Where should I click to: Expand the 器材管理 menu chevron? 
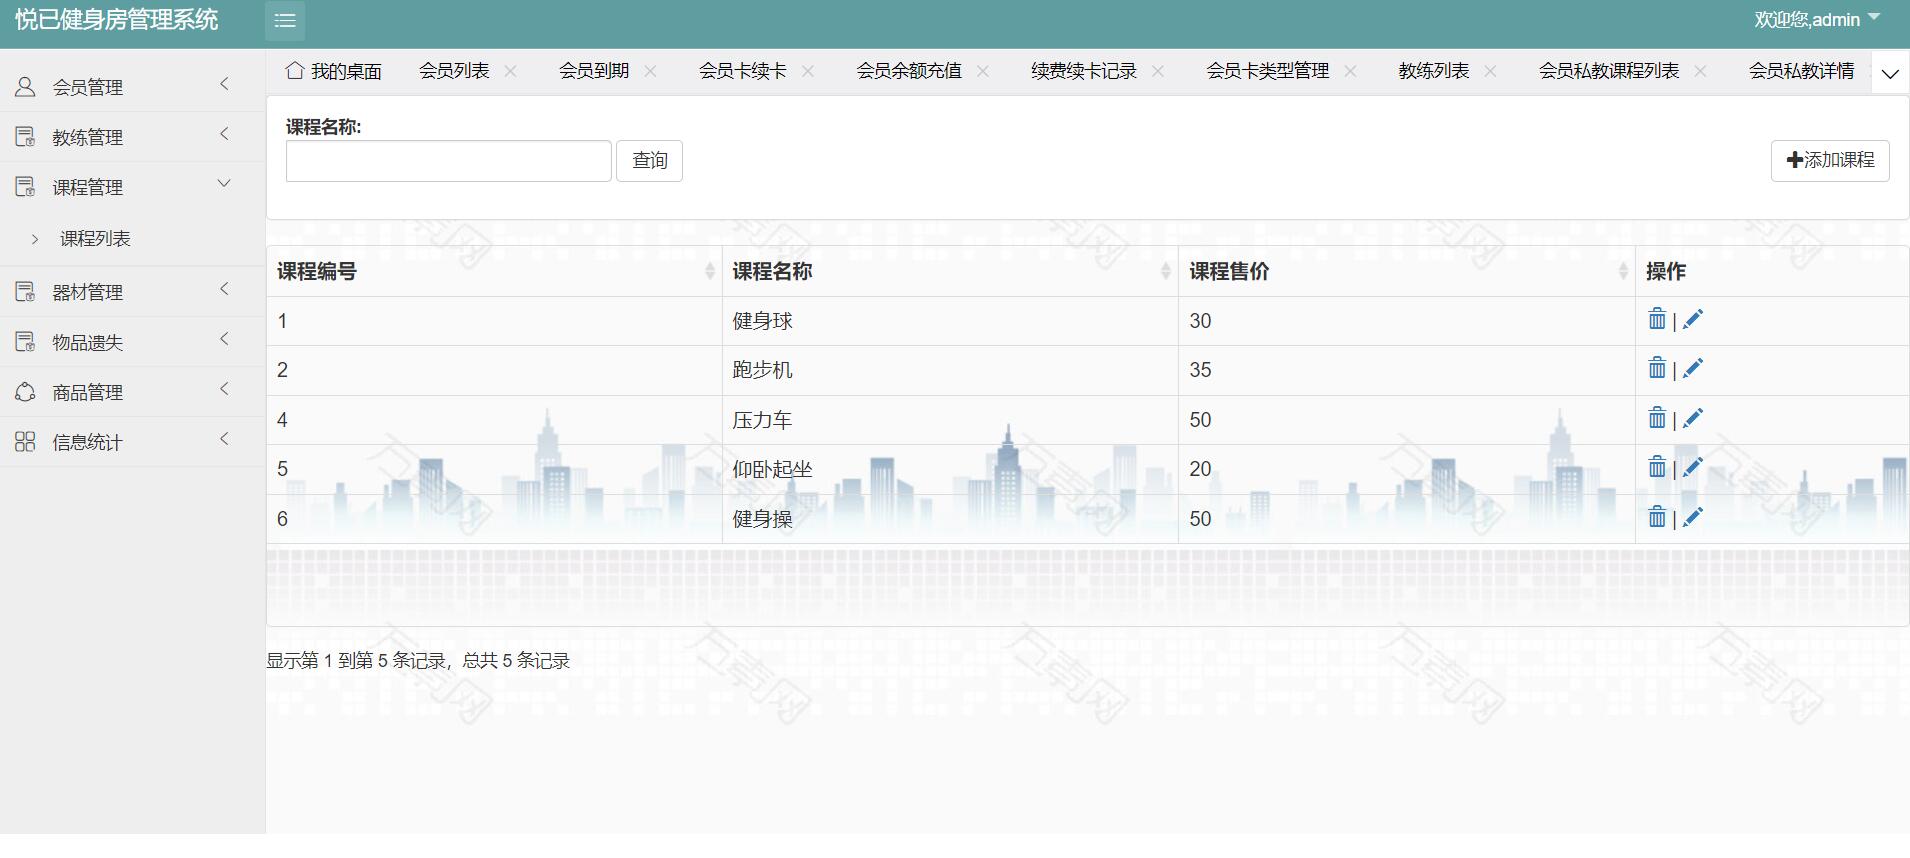click(224, 289)
